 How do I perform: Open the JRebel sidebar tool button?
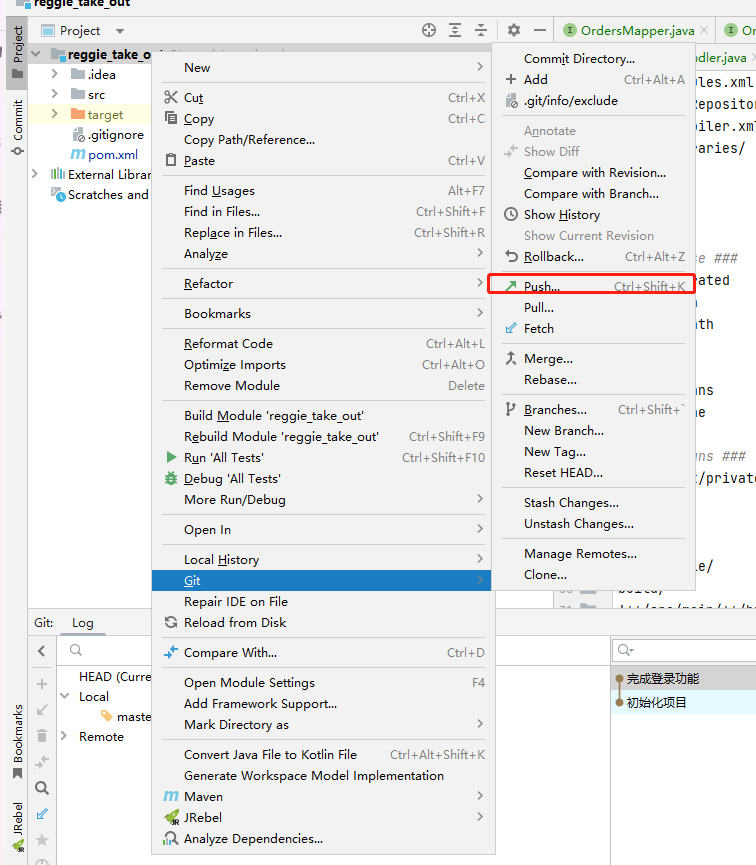[x=18, y=825]
